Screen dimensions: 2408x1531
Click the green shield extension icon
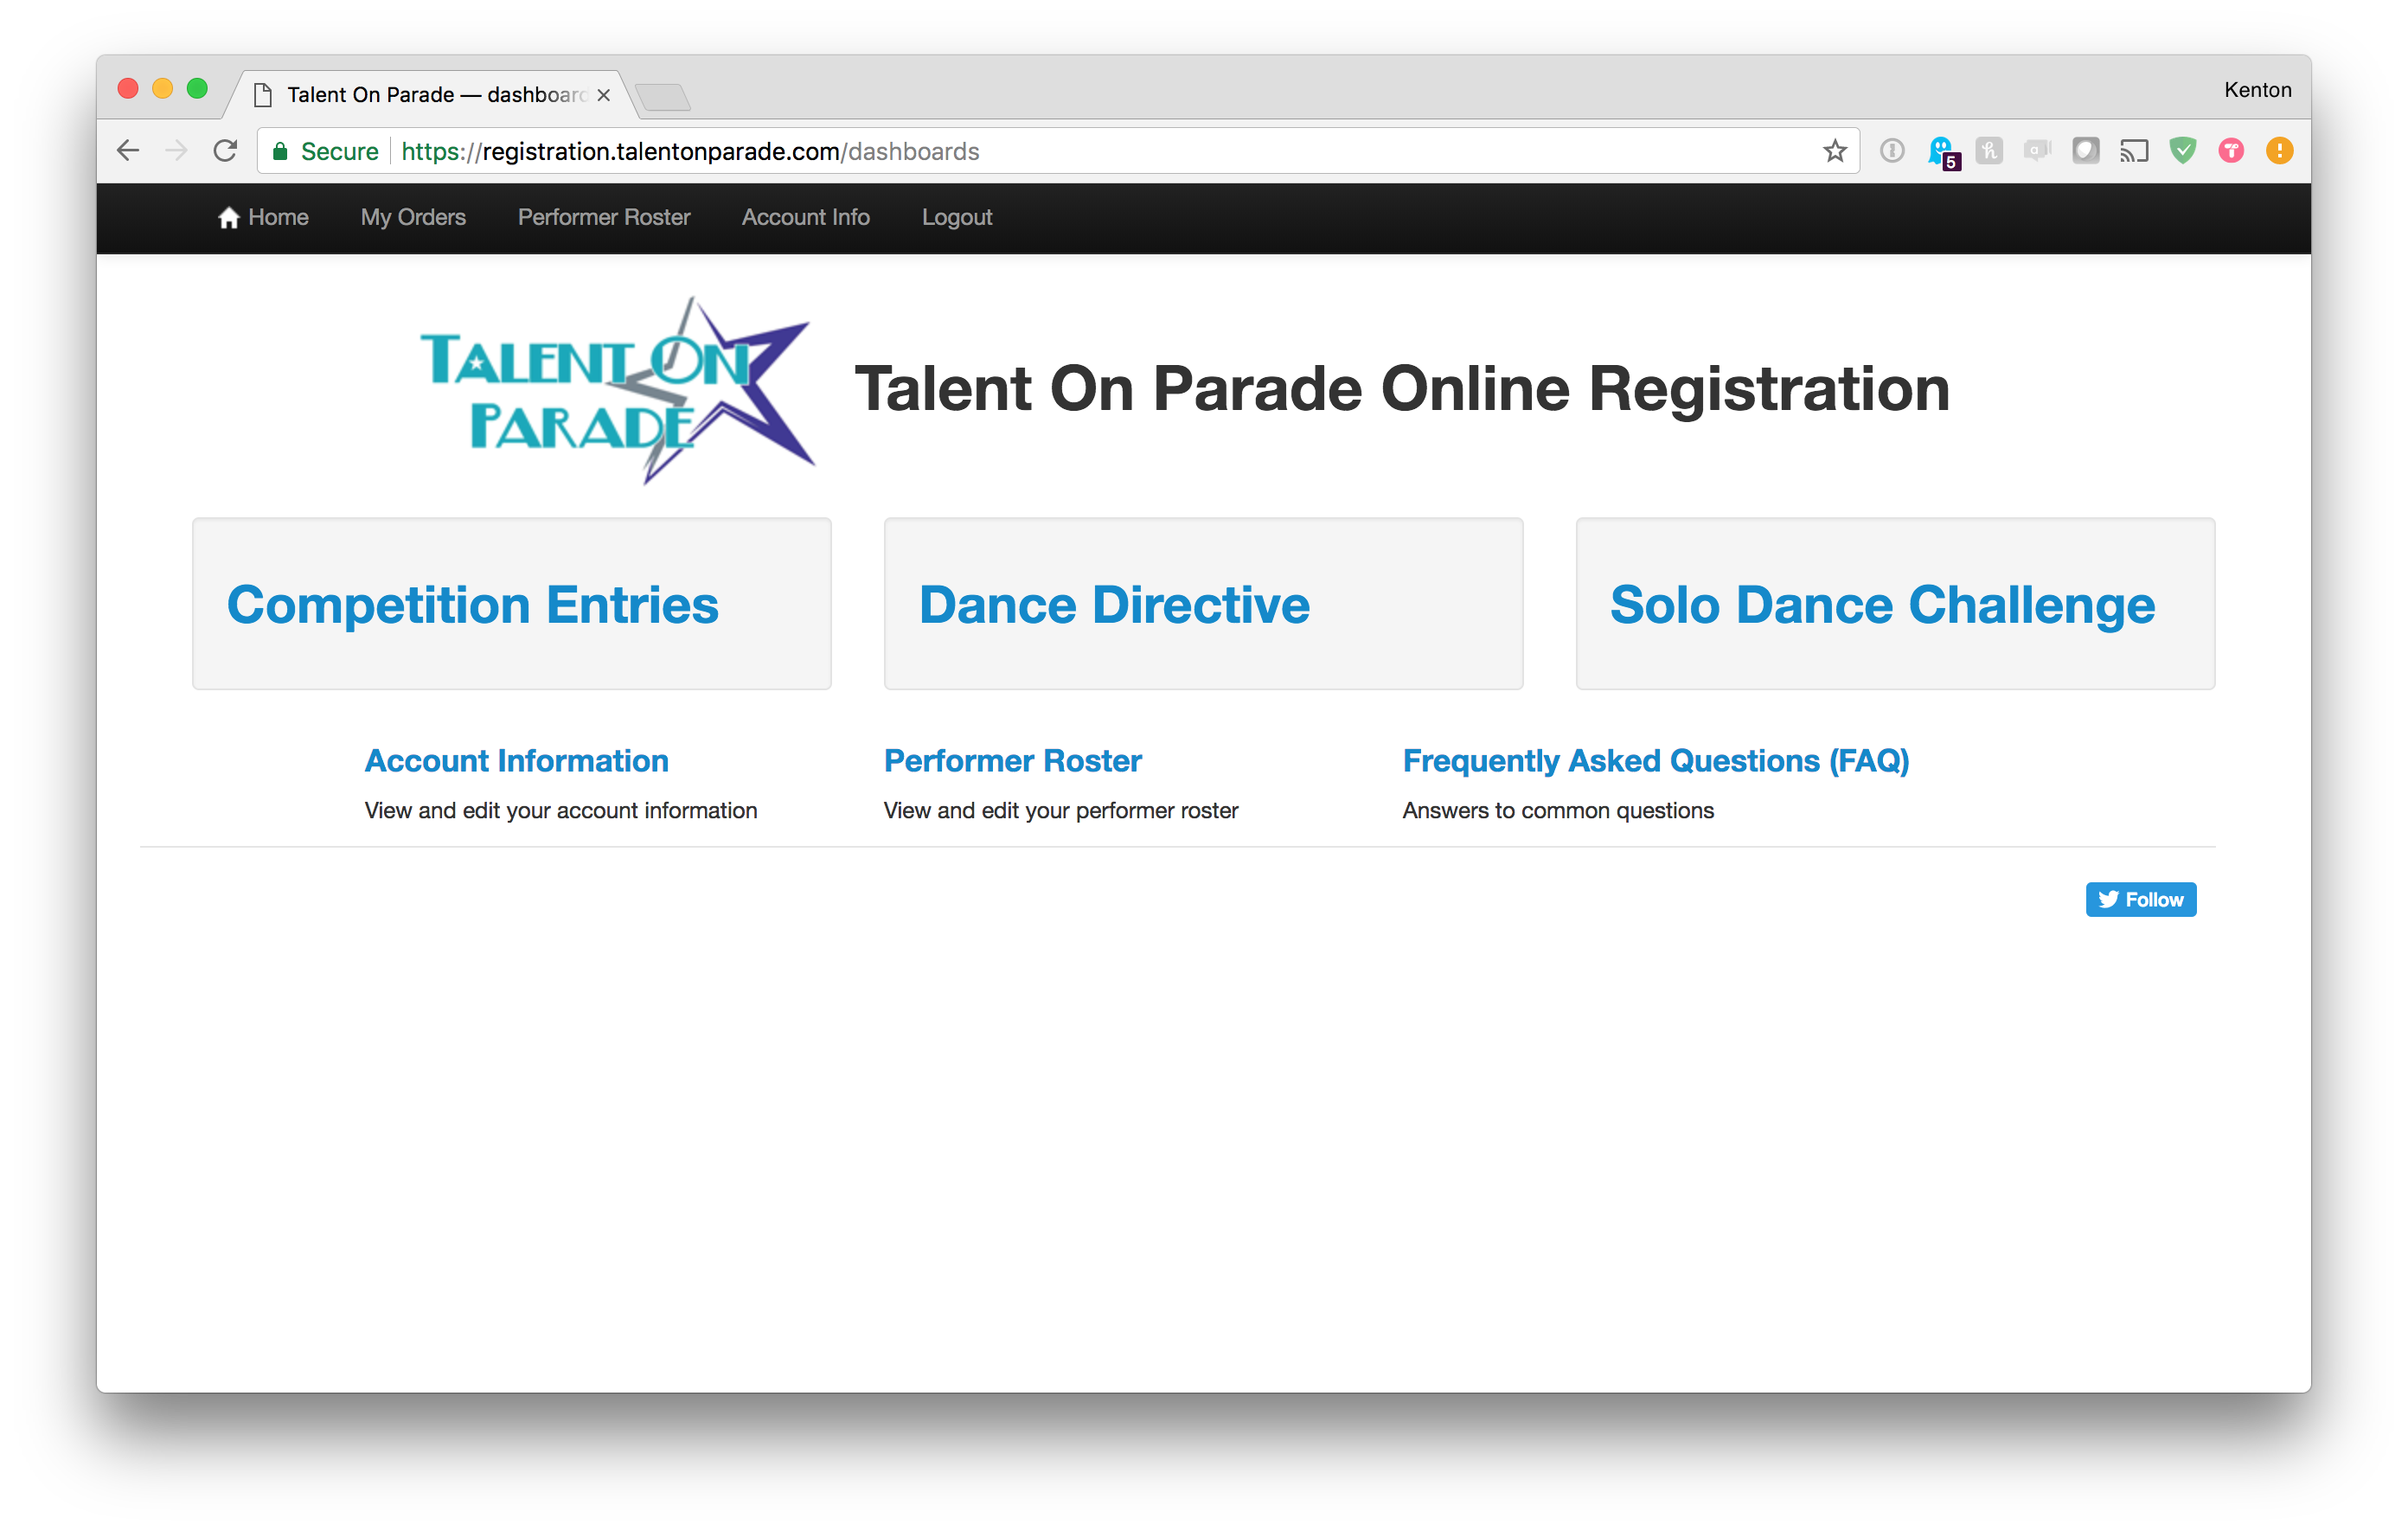(2182, 151)
